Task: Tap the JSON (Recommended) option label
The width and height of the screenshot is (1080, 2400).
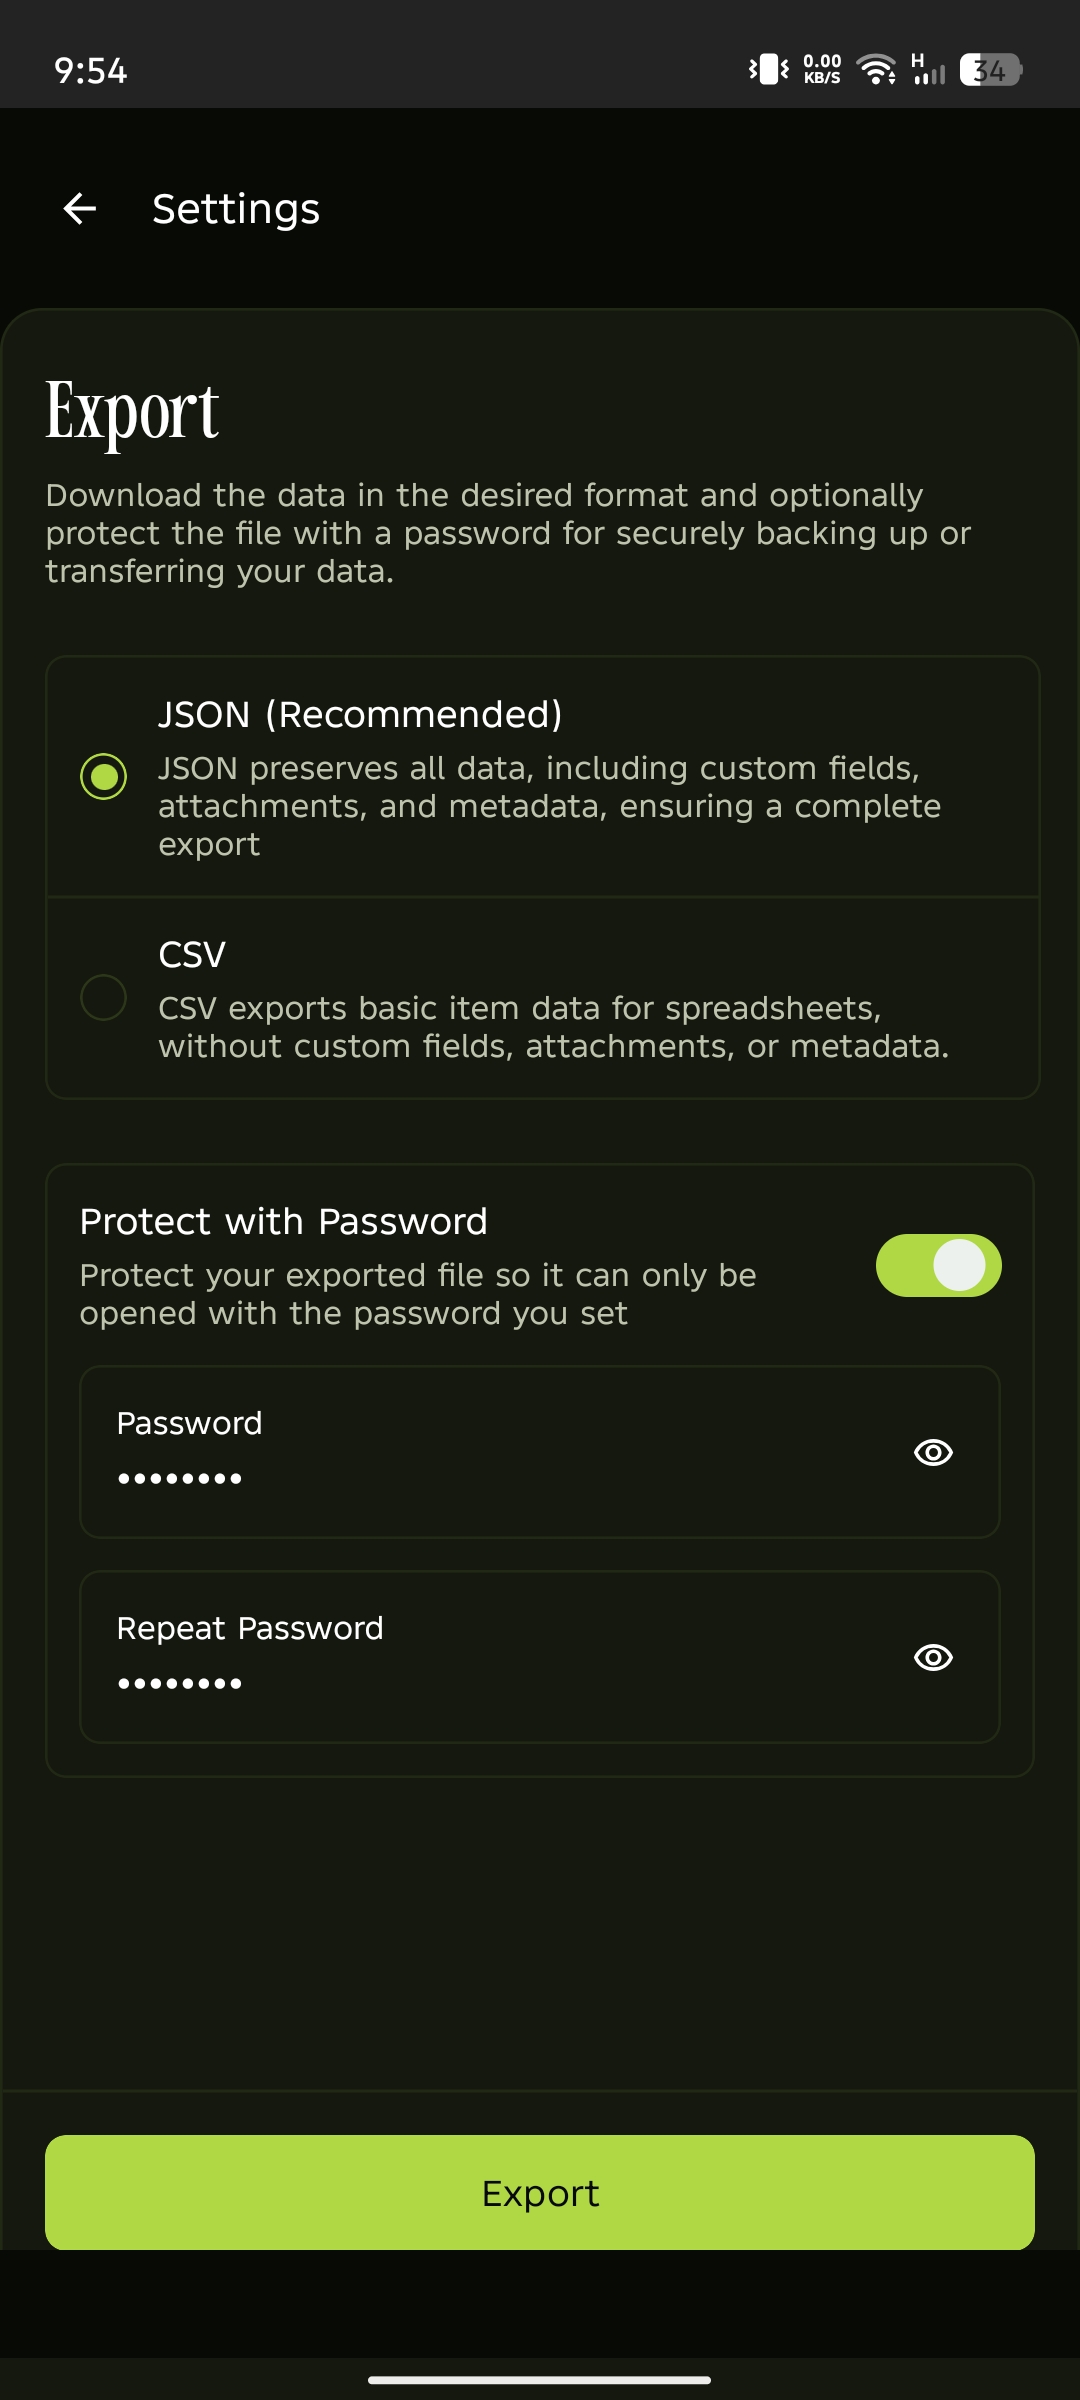Action: pos(360,715)
